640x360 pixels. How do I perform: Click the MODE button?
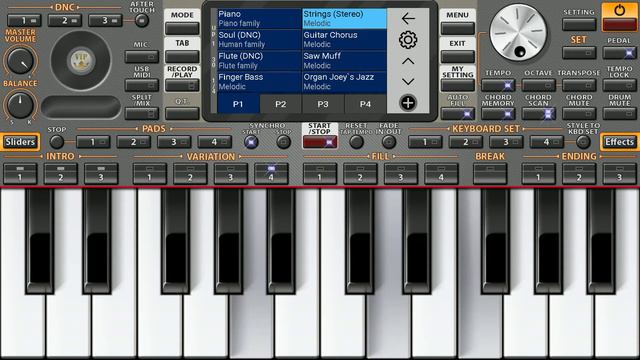[x=182, y=28]
